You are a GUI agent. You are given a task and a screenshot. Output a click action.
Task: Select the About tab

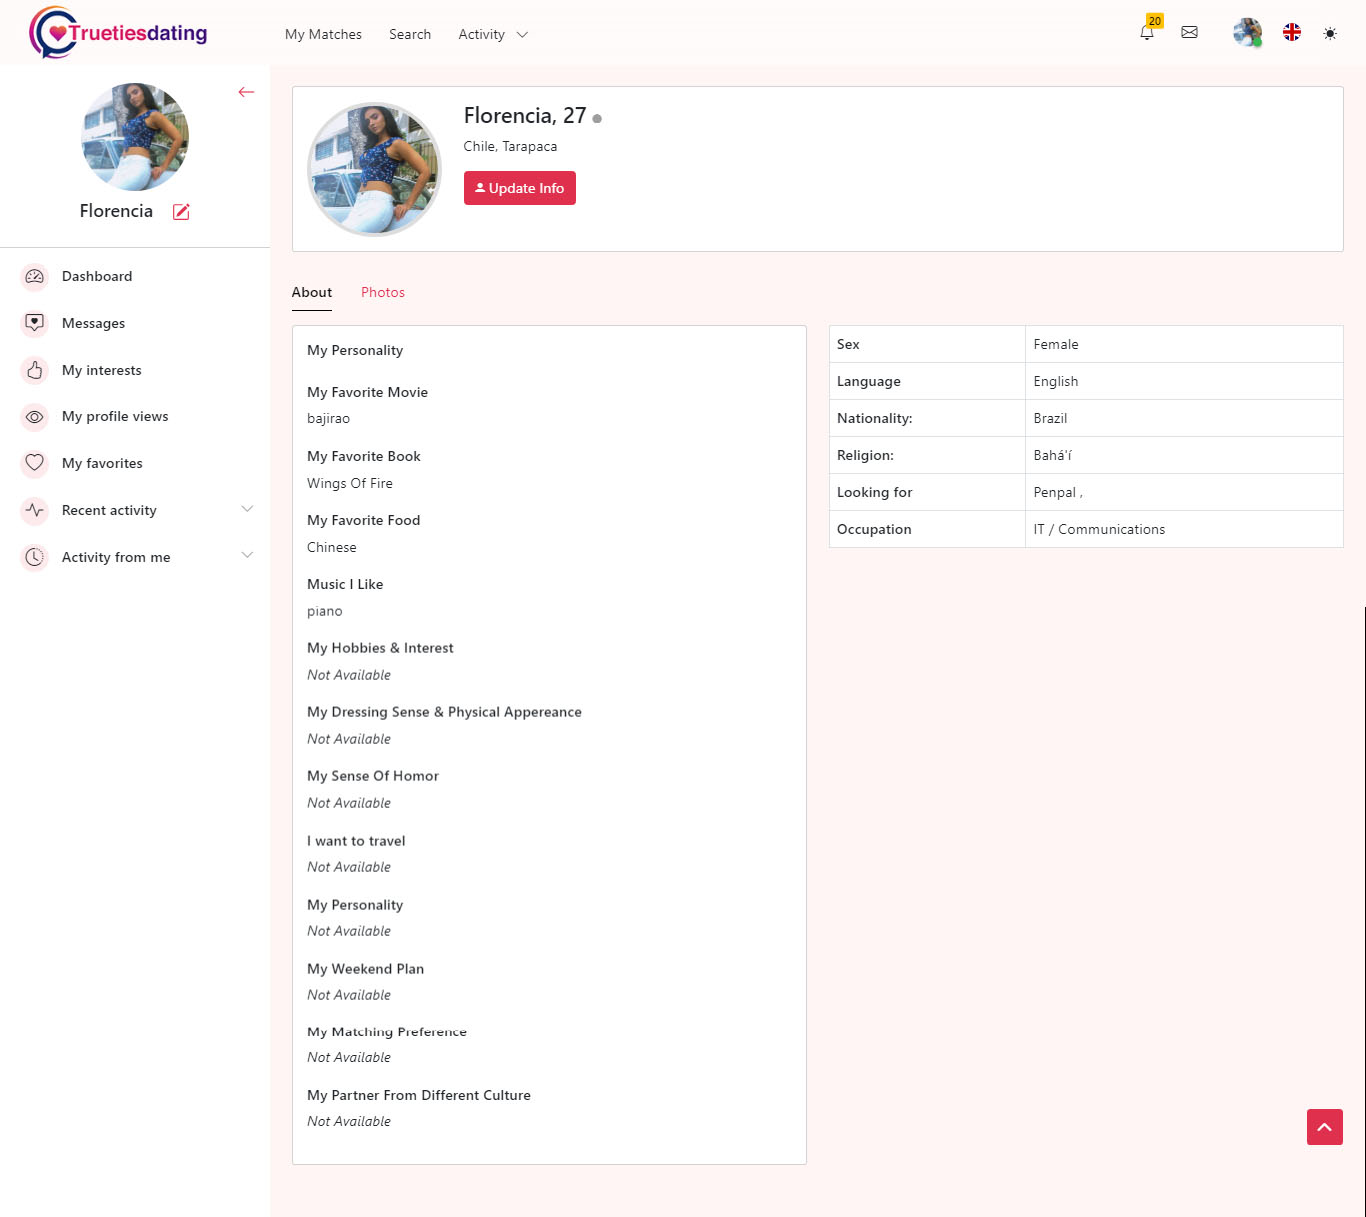311,293
